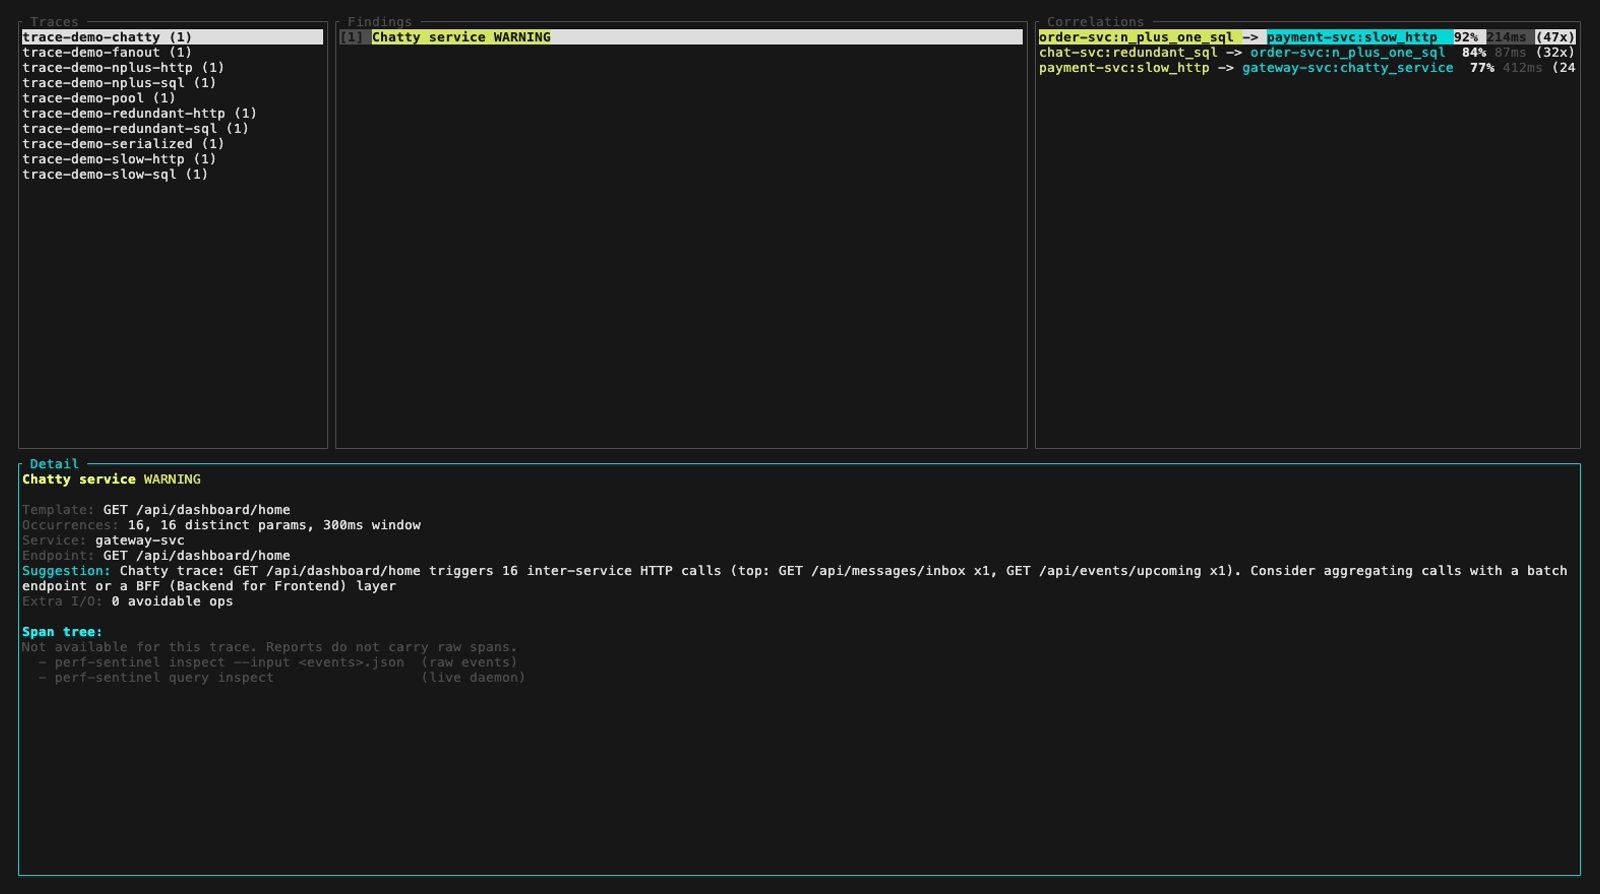Click the Findings panel title

[x=379, y=22]
